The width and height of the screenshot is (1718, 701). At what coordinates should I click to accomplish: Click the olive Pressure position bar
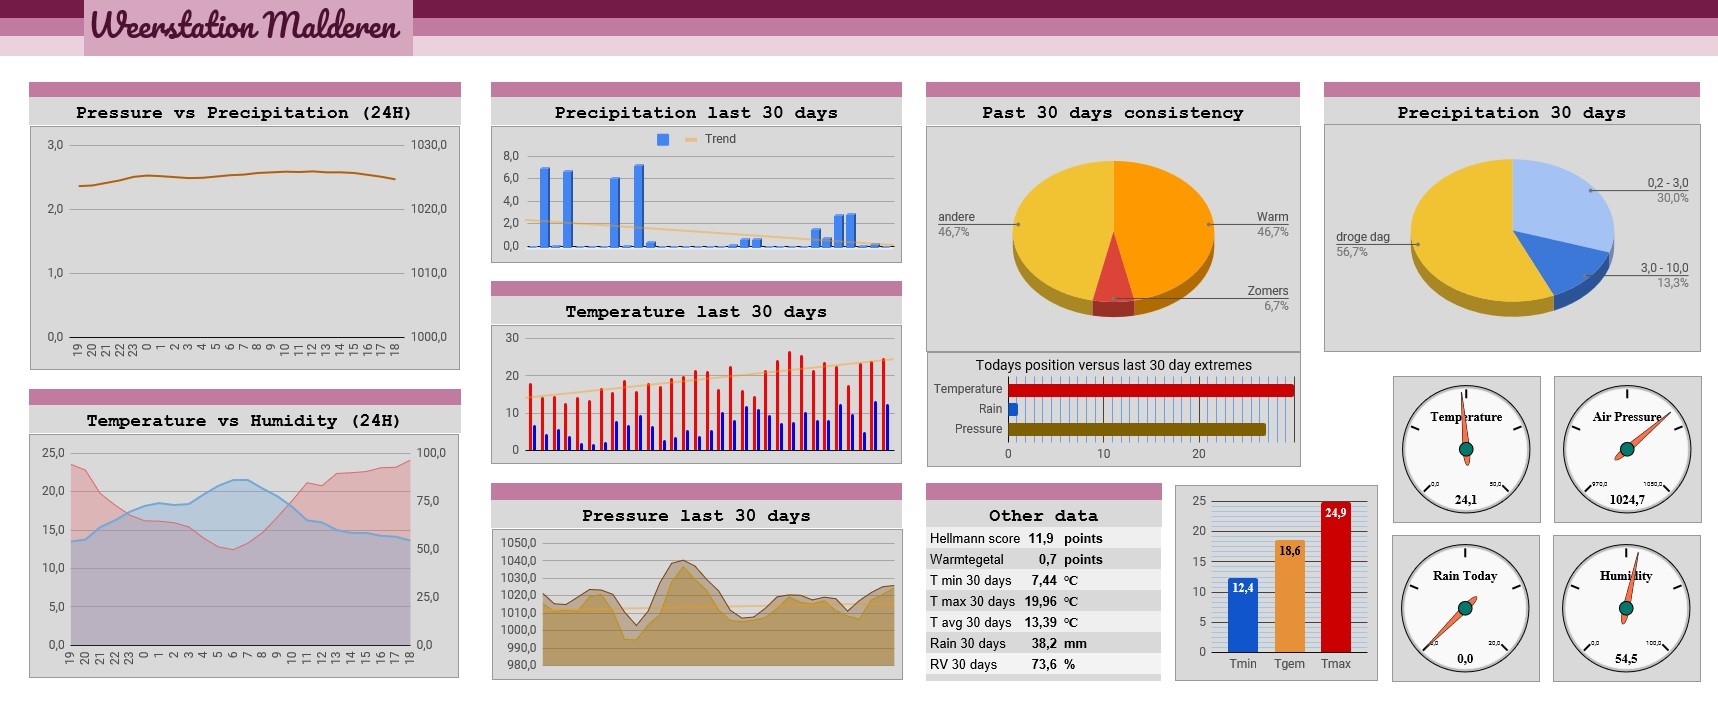[x=1137, y=430]
